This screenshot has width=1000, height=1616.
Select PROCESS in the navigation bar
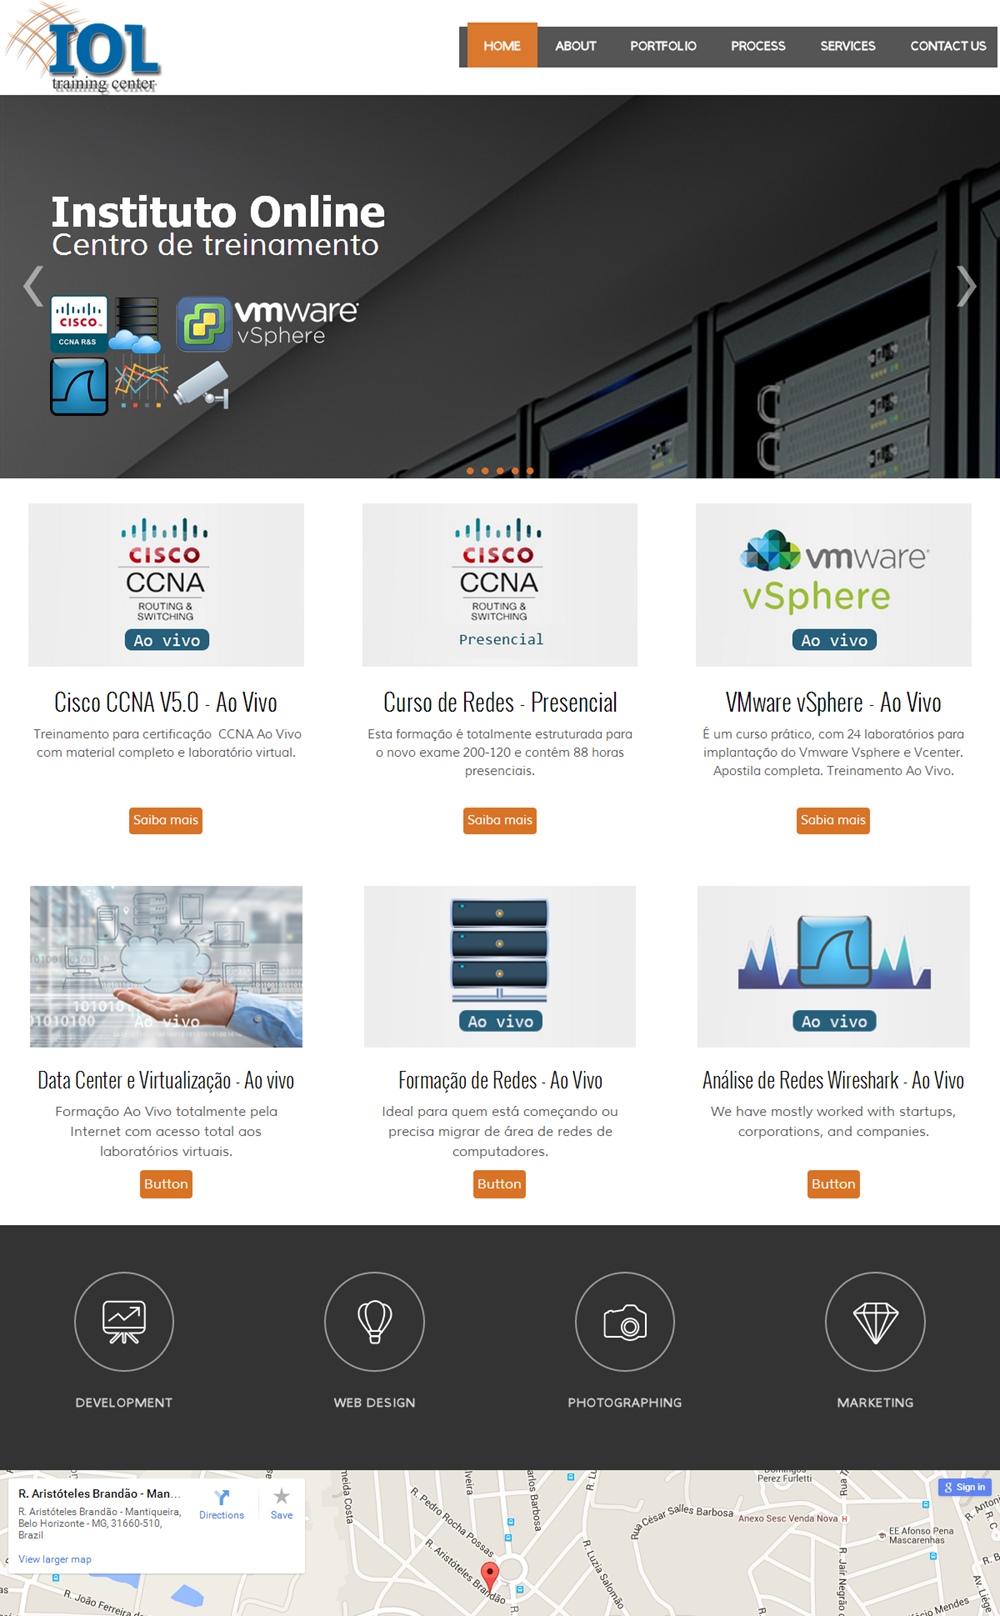pyautogui.click(x=758, y=46)
